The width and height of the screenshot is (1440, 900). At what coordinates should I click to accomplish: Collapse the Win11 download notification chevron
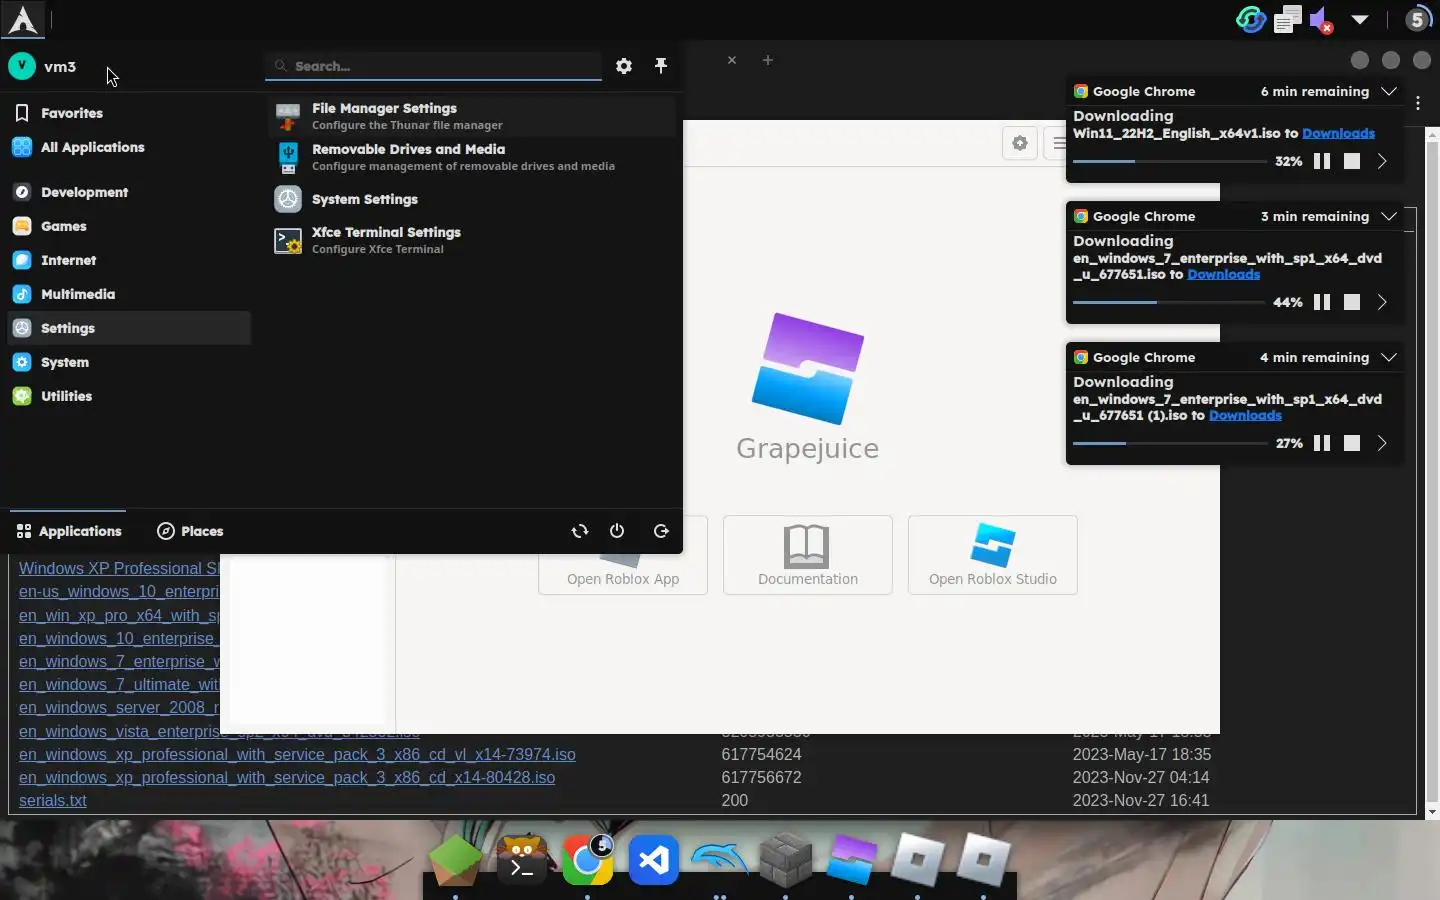(x=1389, y=91)
